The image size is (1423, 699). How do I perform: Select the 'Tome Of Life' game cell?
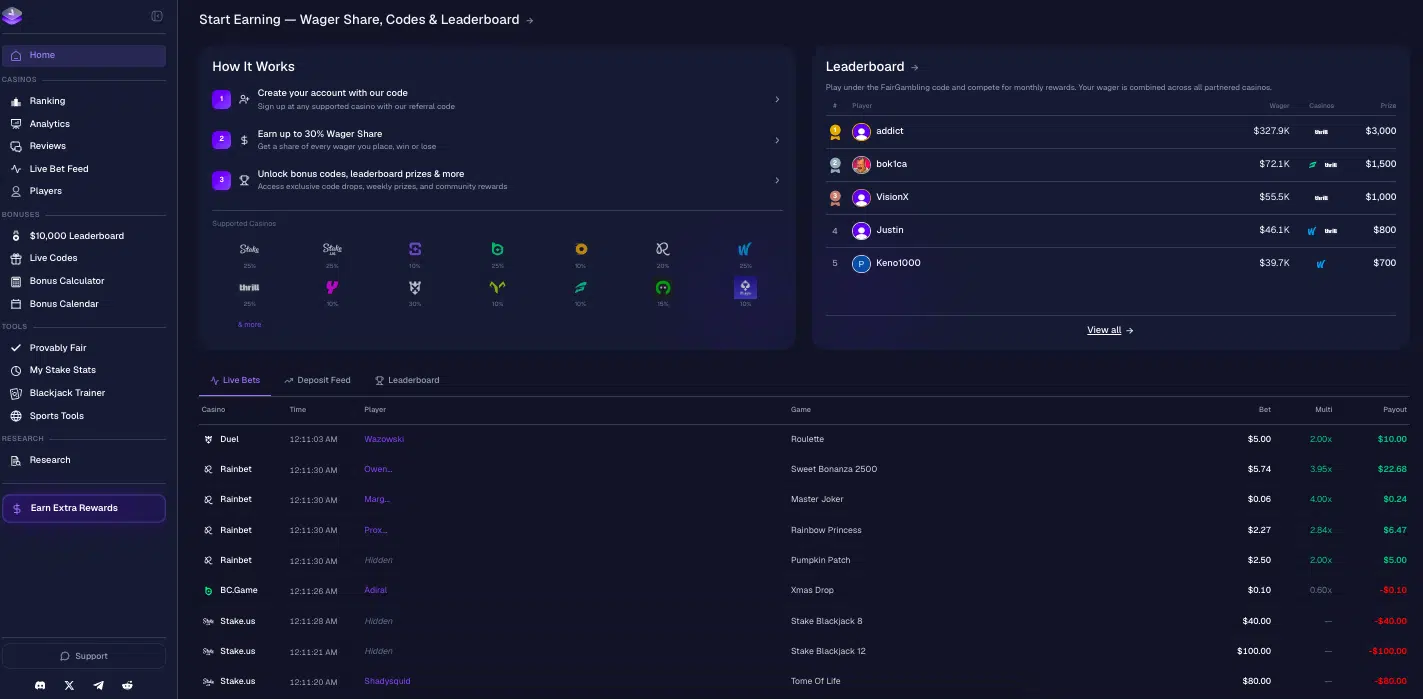[x=816, y=681]
